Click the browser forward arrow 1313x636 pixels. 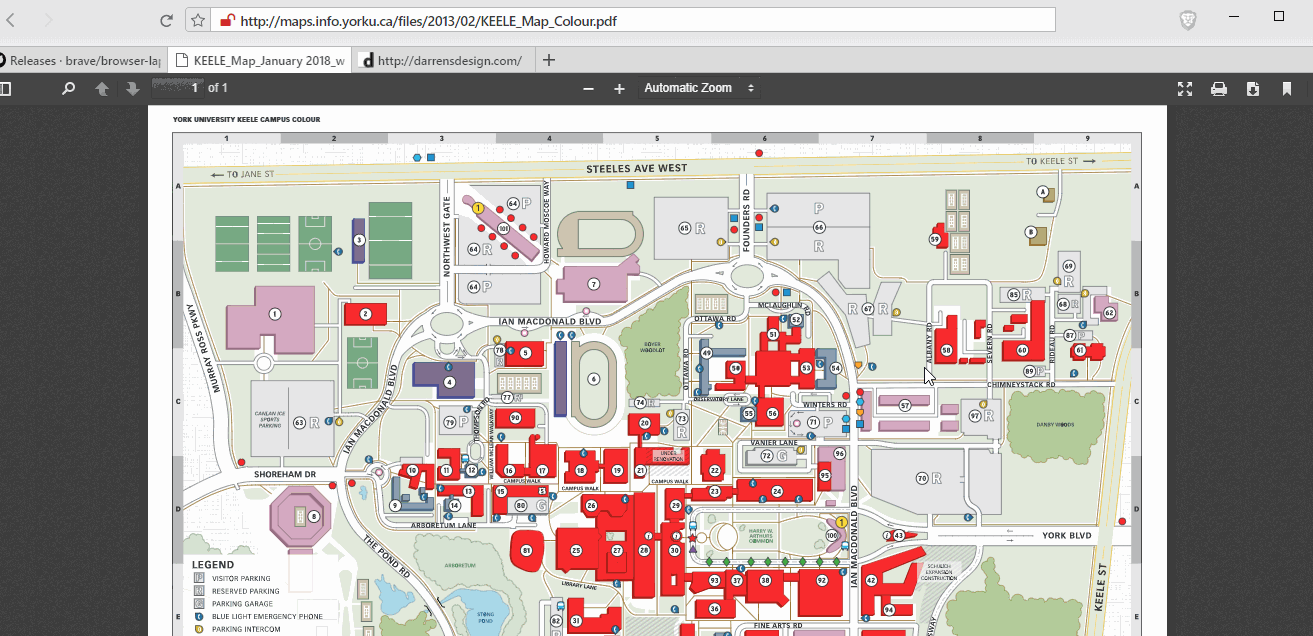[48, 20]
